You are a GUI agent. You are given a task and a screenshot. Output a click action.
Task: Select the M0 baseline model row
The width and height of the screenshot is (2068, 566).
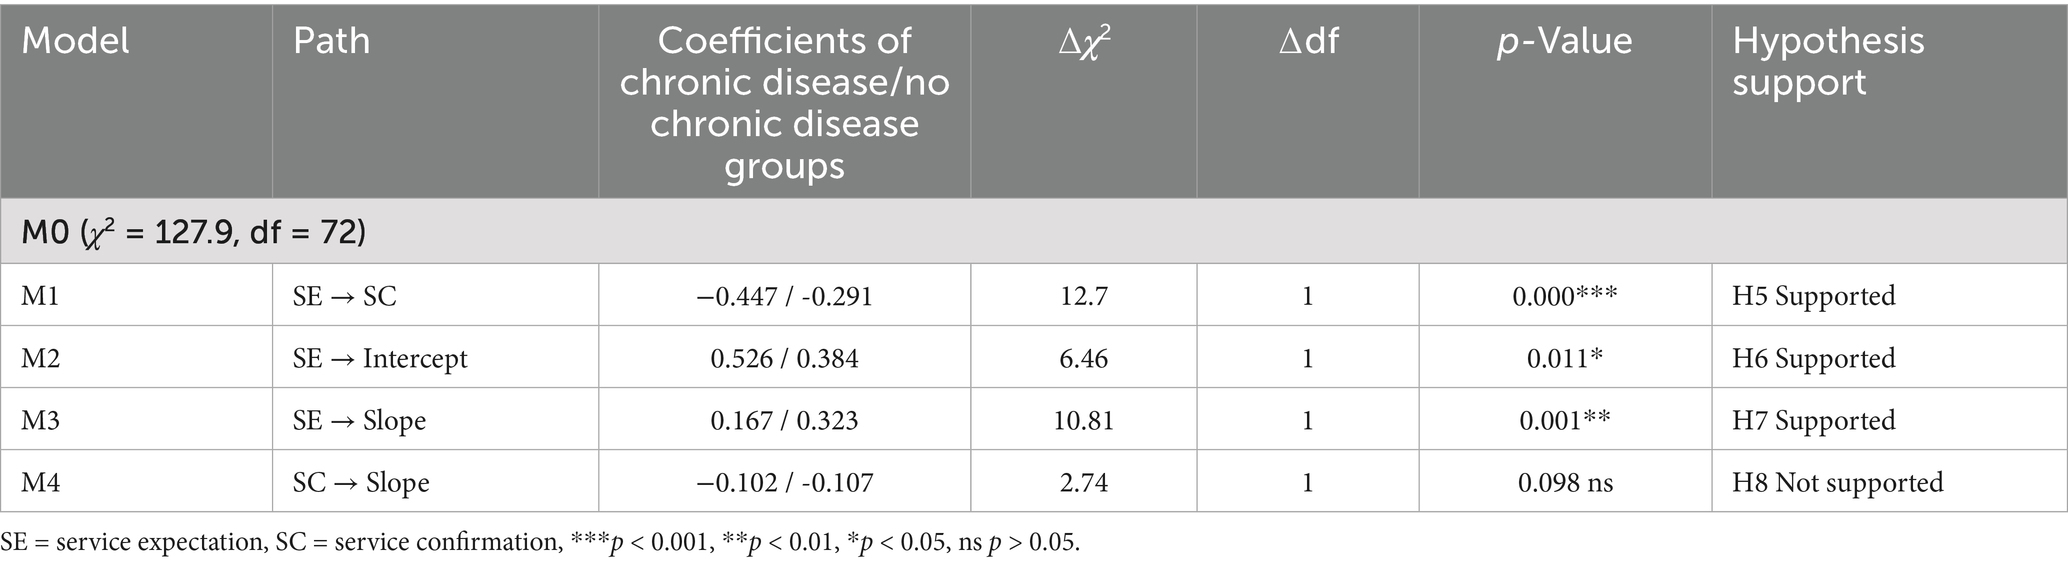(x=194, y=232)
